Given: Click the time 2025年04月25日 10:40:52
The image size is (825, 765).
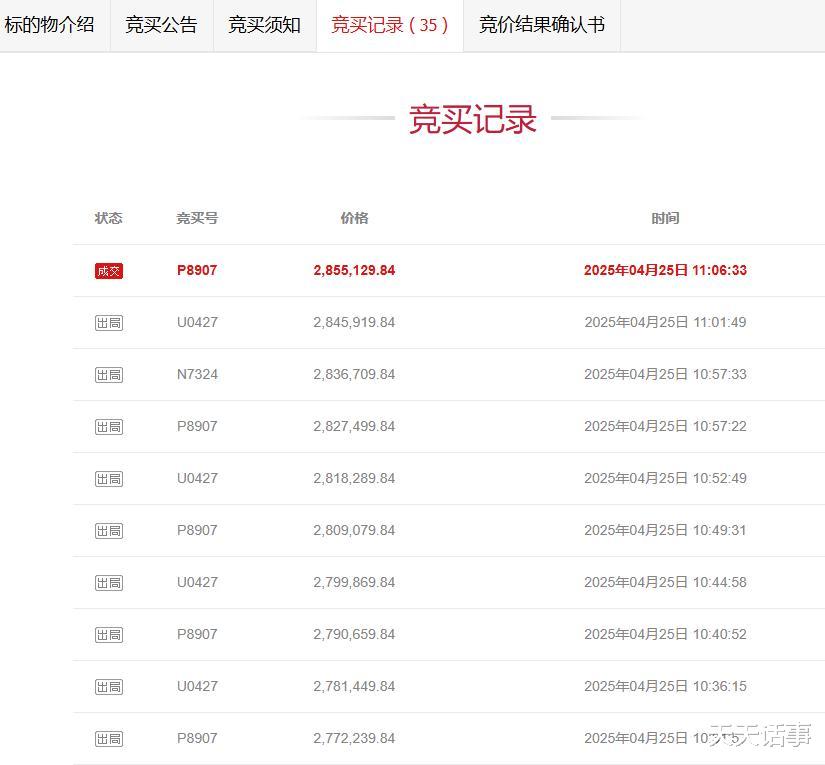Looking at the screenshot, I should coord(665,635).
